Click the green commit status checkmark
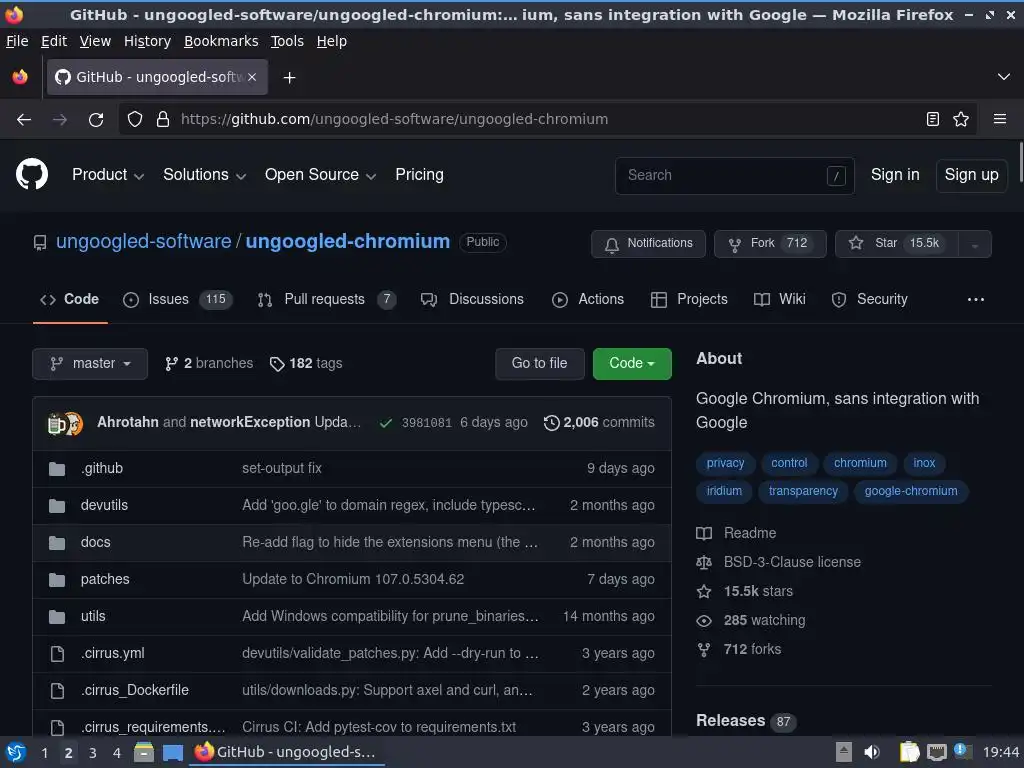This screenshot has height=768, width=1024. 386,423
